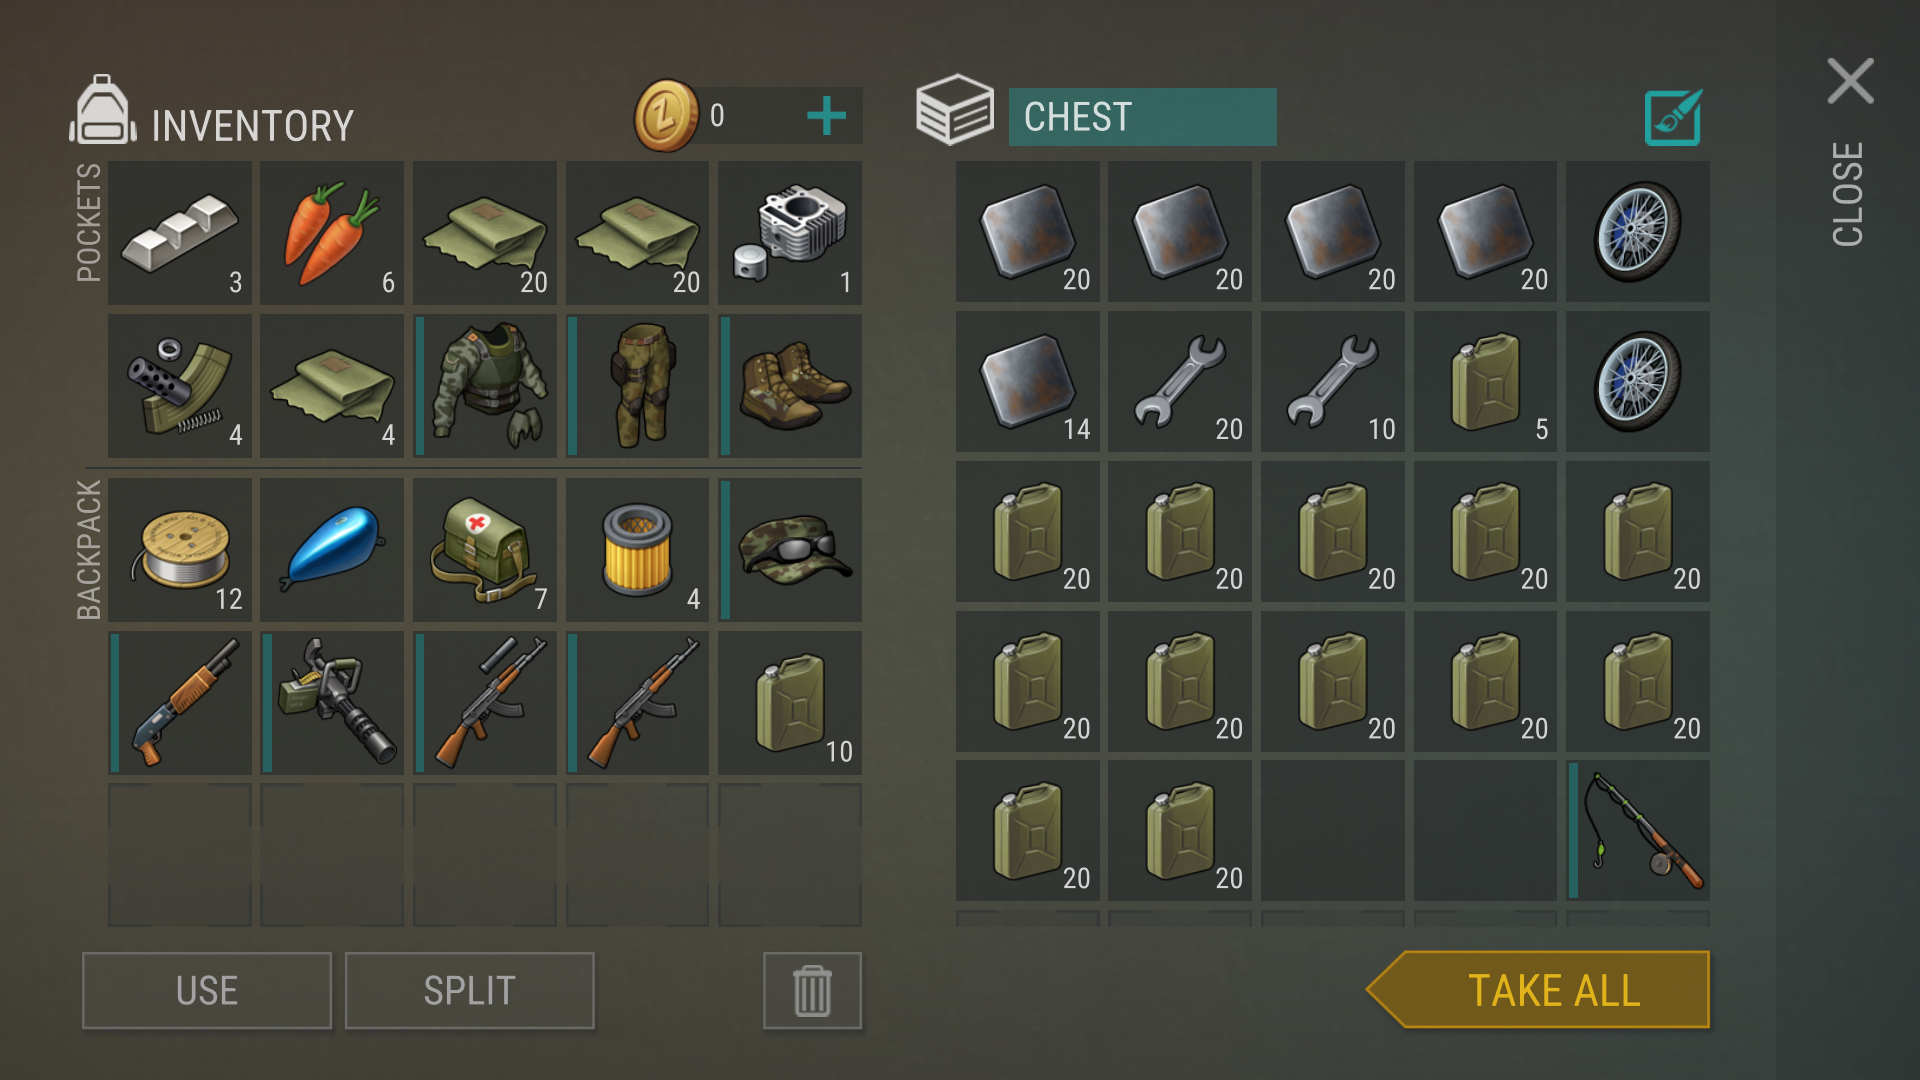Viewport: 1920px width, 1080px height.
Task: Select the steel plate stack of 14
Action: click(1028, 381)
